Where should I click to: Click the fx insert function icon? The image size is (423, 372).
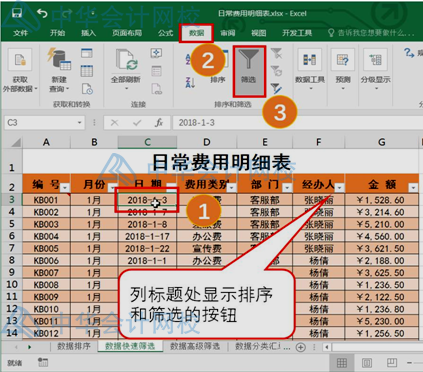159,123
